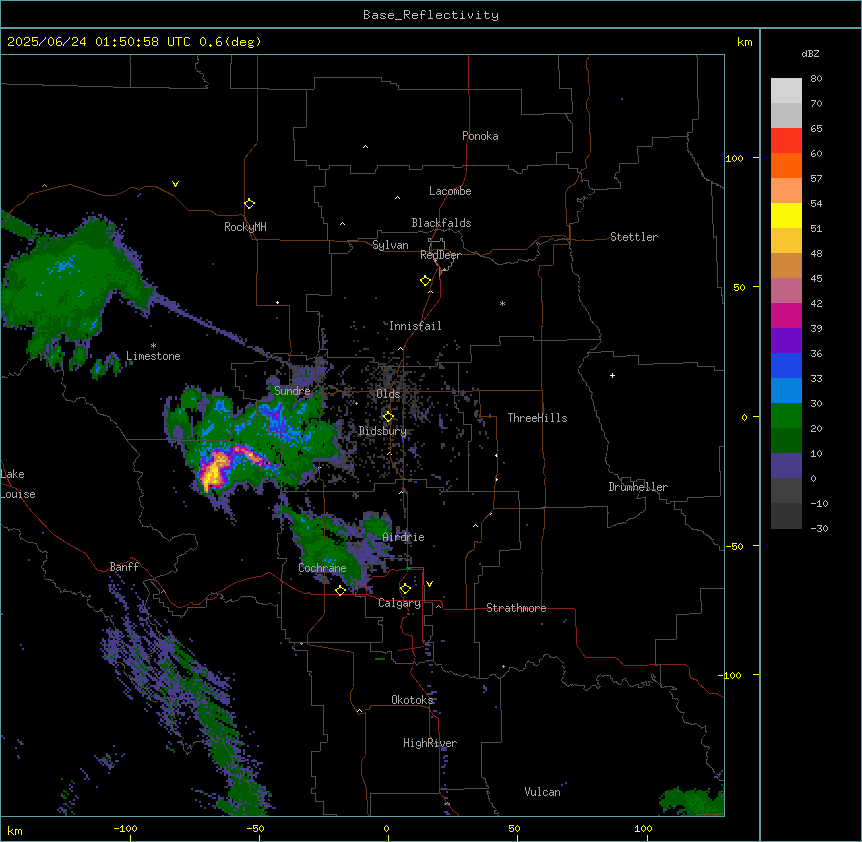Click the yellow v marker northwest of RockyMH

click(x=175, y=184)
